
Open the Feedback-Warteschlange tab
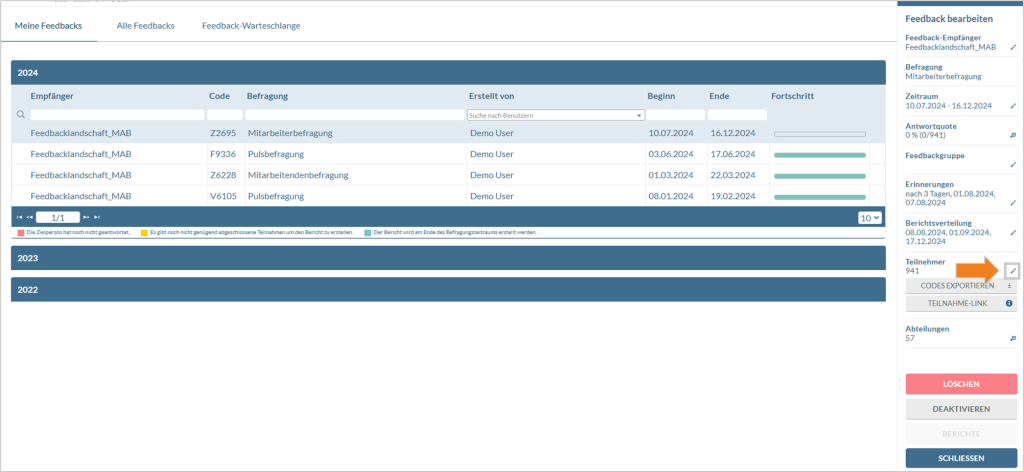point(251,26)
